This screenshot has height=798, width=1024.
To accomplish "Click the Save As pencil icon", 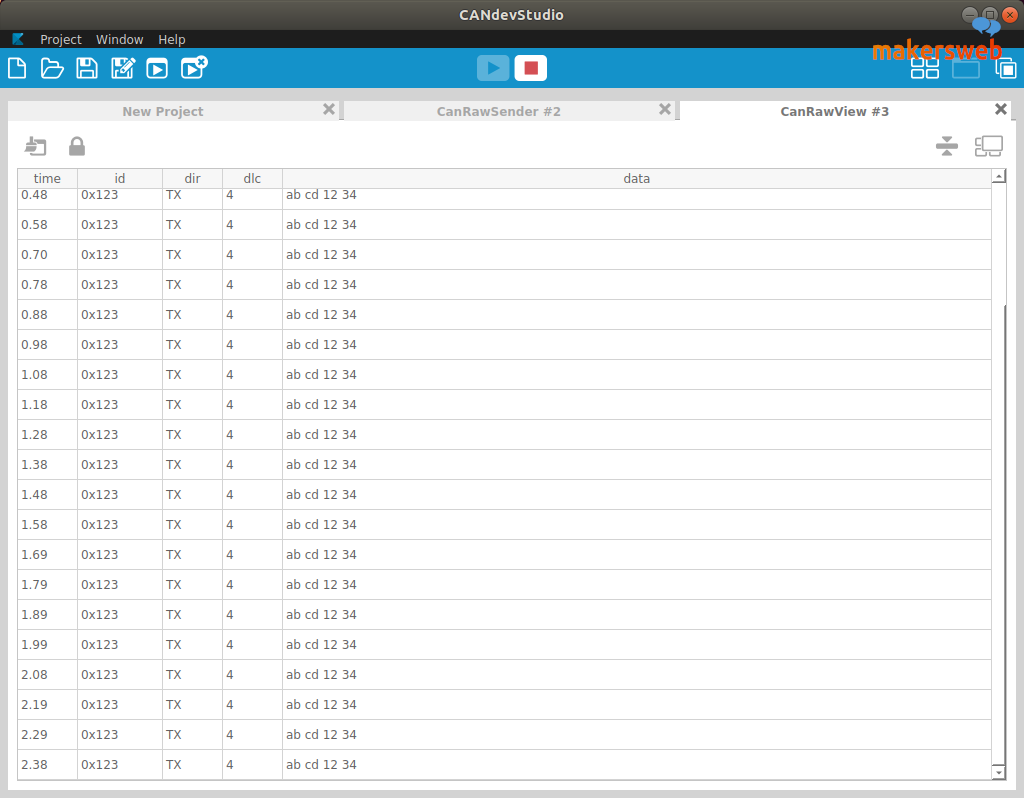I will pos(122,68).
